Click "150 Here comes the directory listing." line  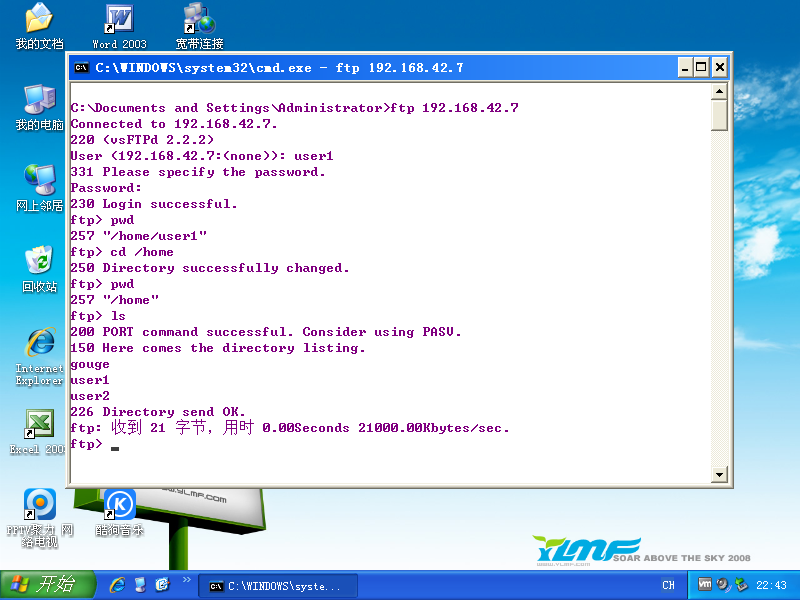(218, 348)
